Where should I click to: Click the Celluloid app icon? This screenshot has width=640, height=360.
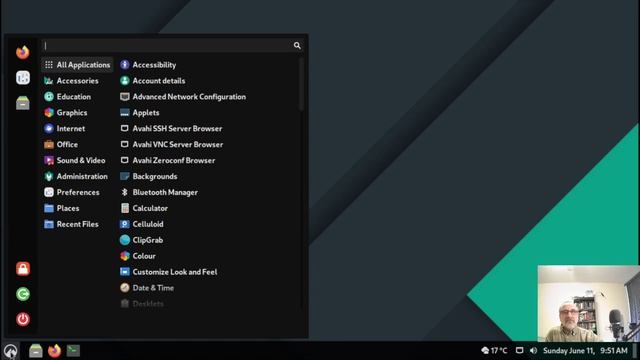[125, 224]
